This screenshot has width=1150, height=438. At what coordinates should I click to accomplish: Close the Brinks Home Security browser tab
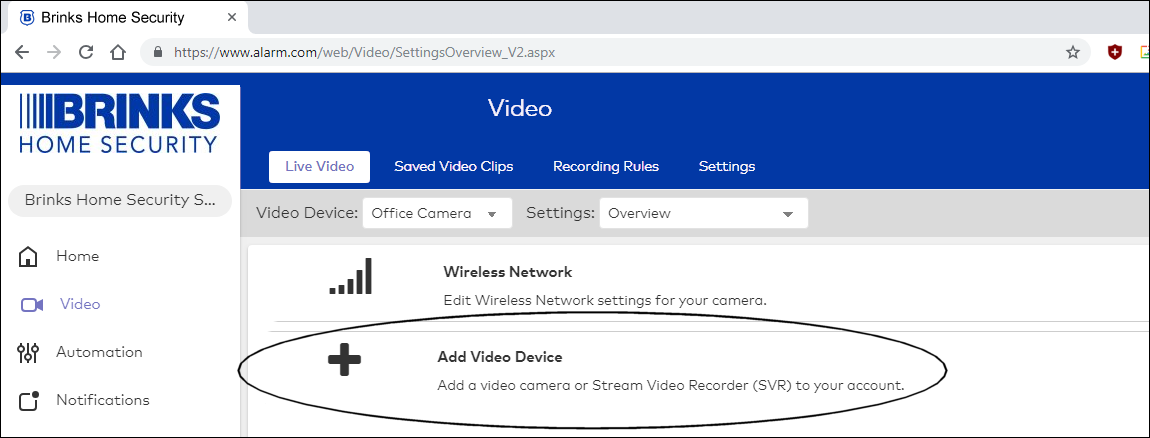pos(232,17)
